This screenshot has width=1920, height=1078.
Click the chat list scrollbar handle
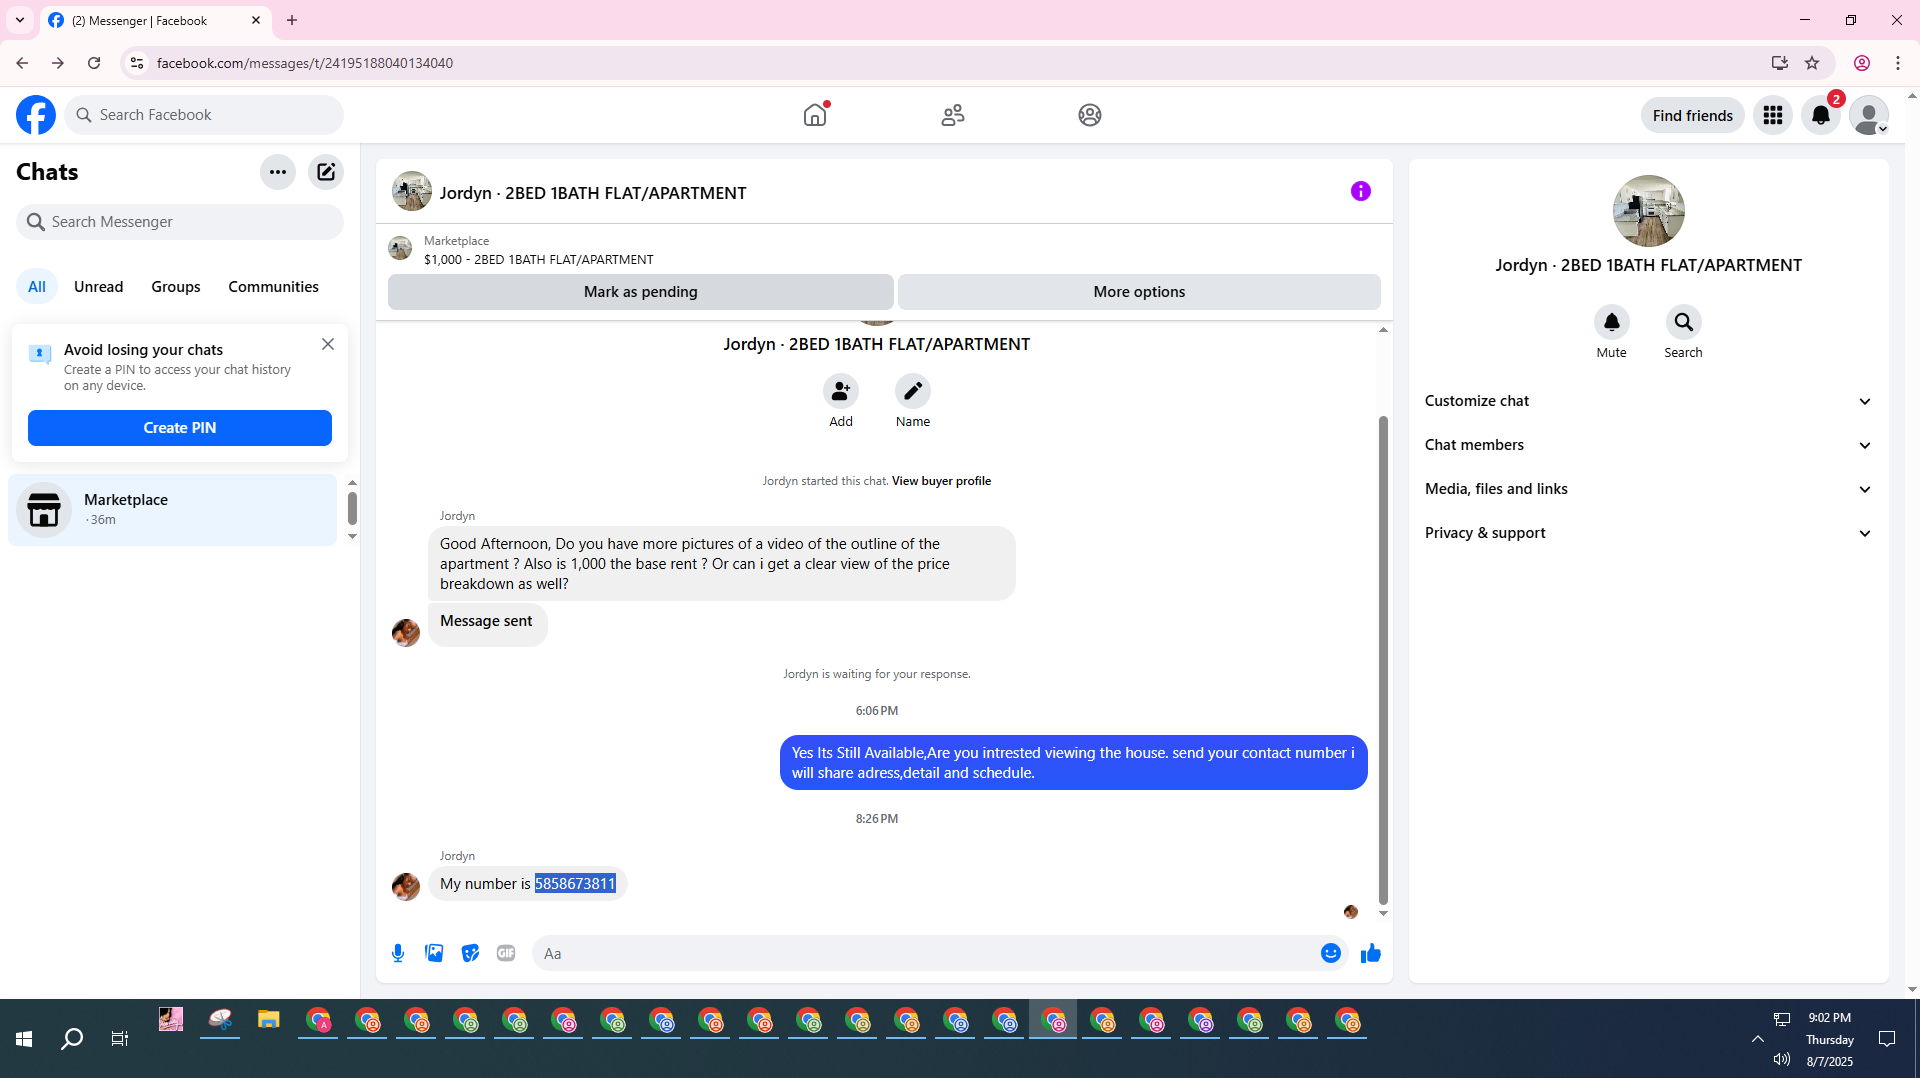pos(352,508)
